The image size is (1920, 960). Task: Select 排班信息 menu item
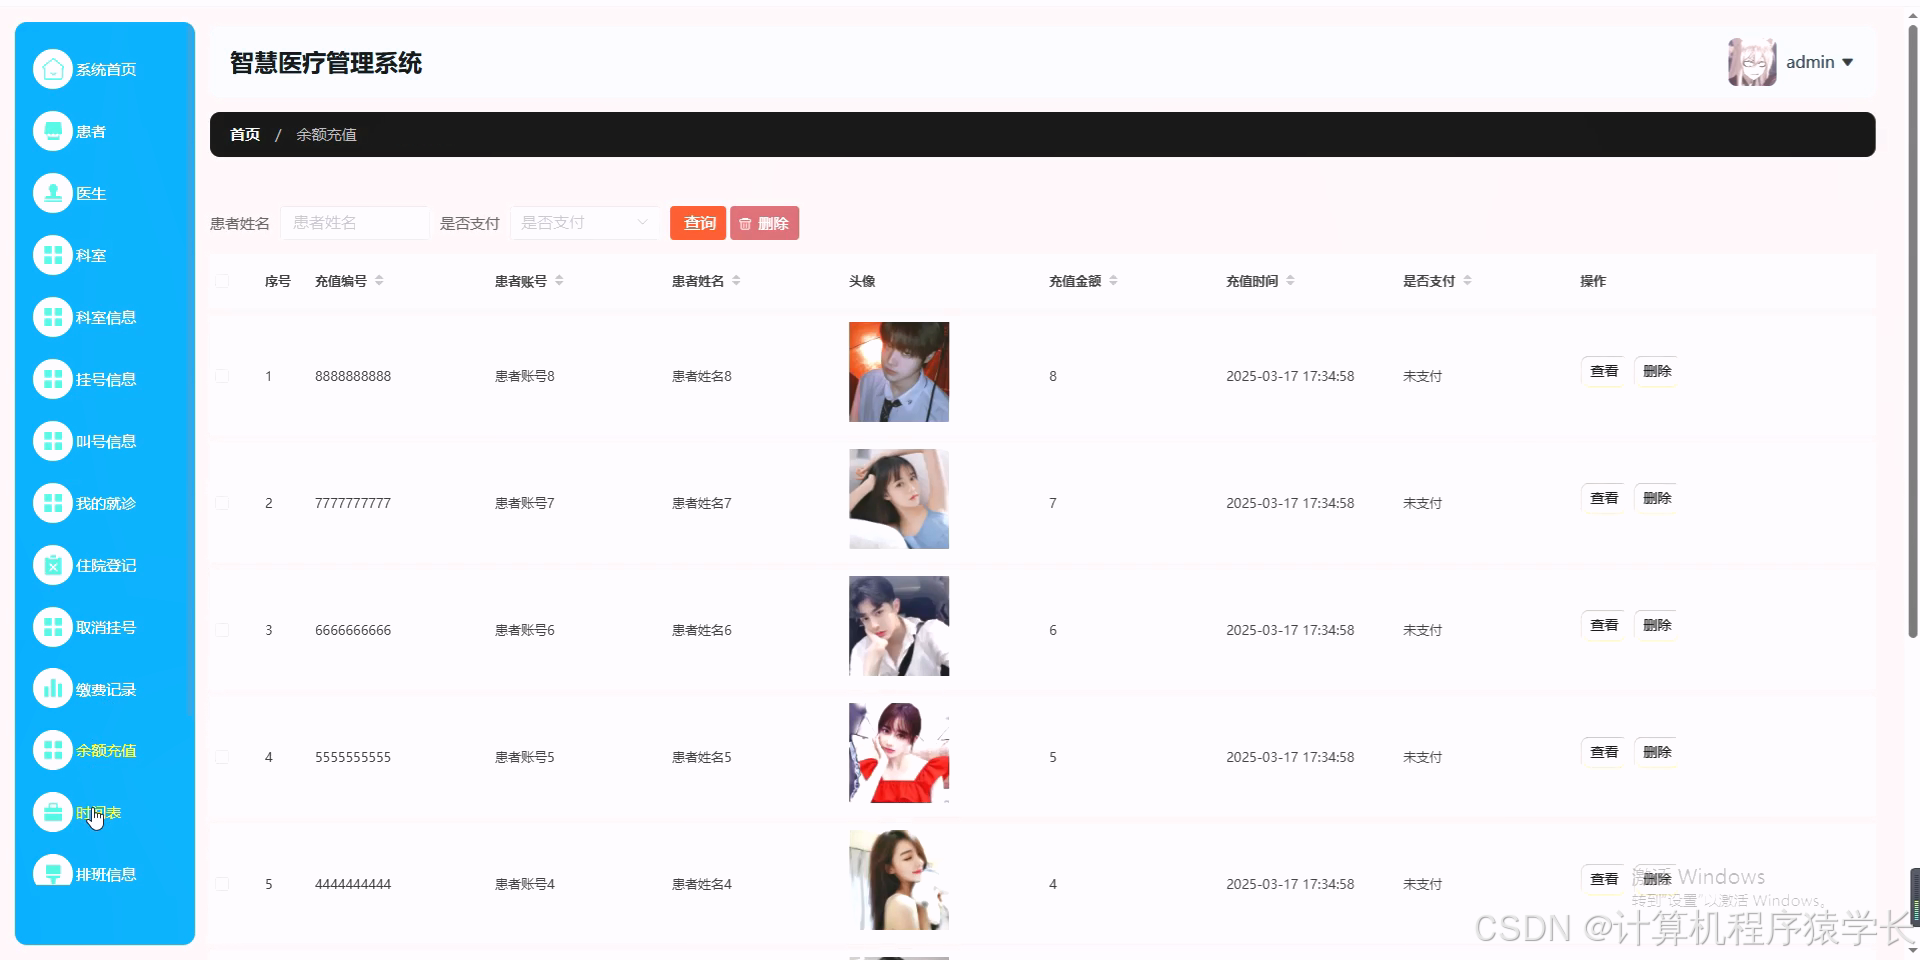pos(106,874)
